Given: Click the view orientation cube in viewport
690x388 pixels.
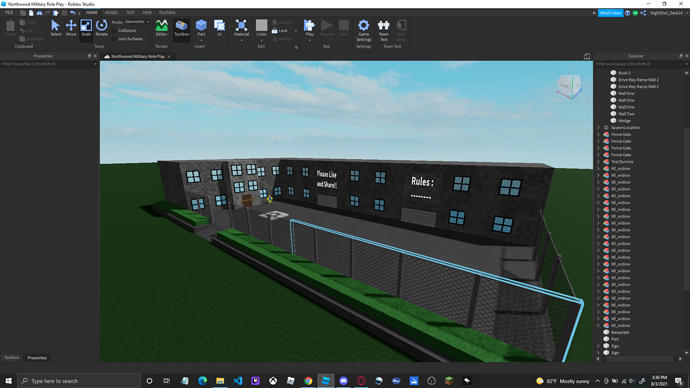Looking at the screenshot, I should 569,86.
